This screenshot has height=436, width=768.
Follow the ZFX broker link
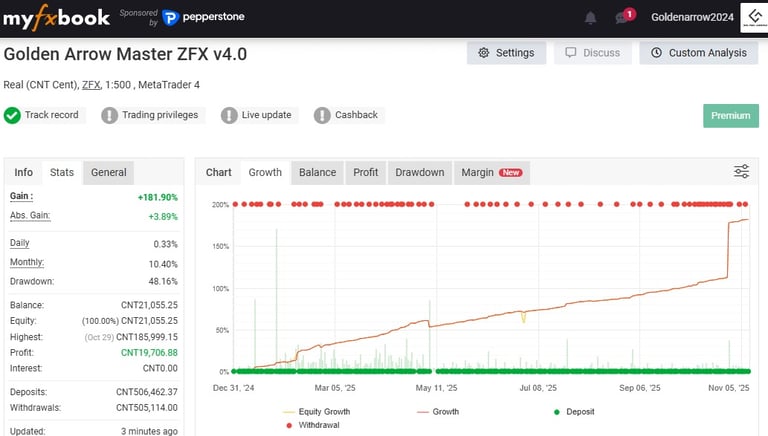pyautogui.click(x=91, y=85)
